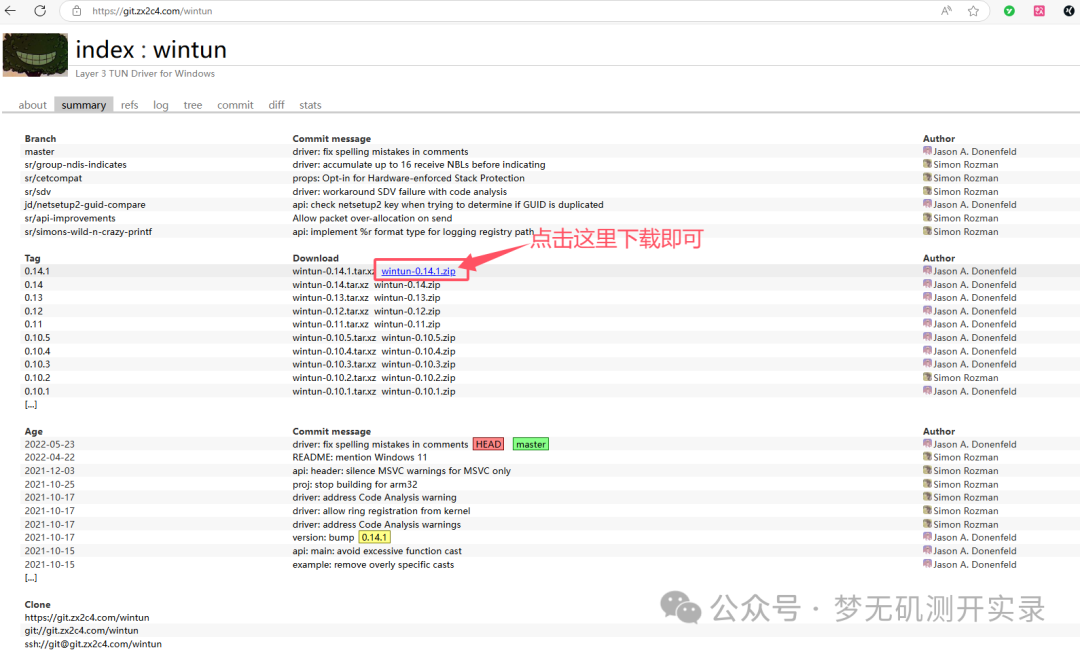1080x652 pixels.
Task: Download wintun-0.10.2.tar.xz
Action: coord(334,377)
